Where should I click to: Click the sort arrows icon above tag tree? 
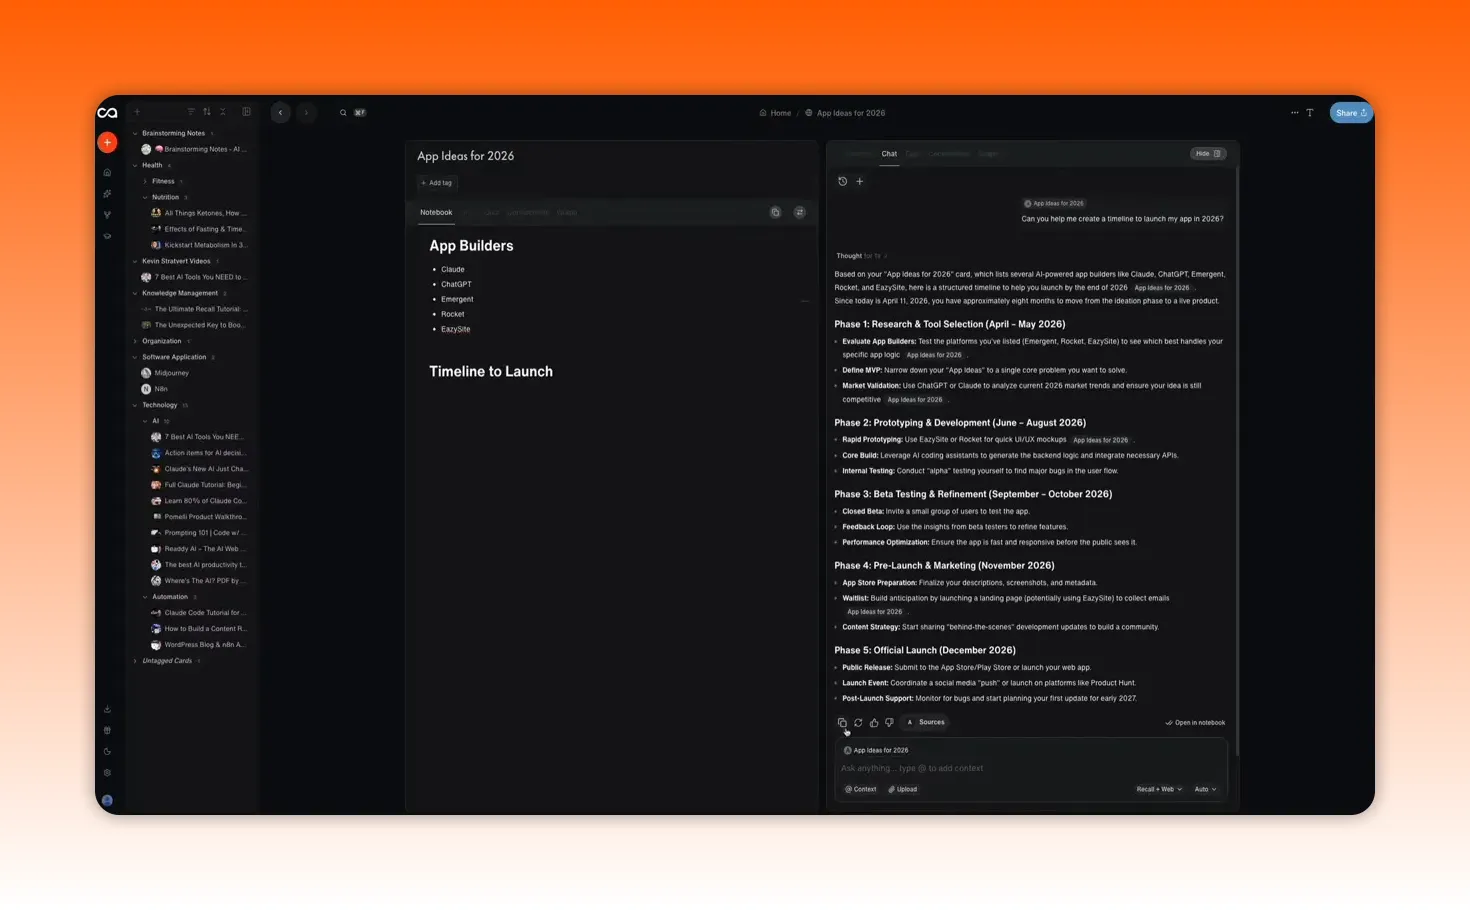[x=207, y=112]
